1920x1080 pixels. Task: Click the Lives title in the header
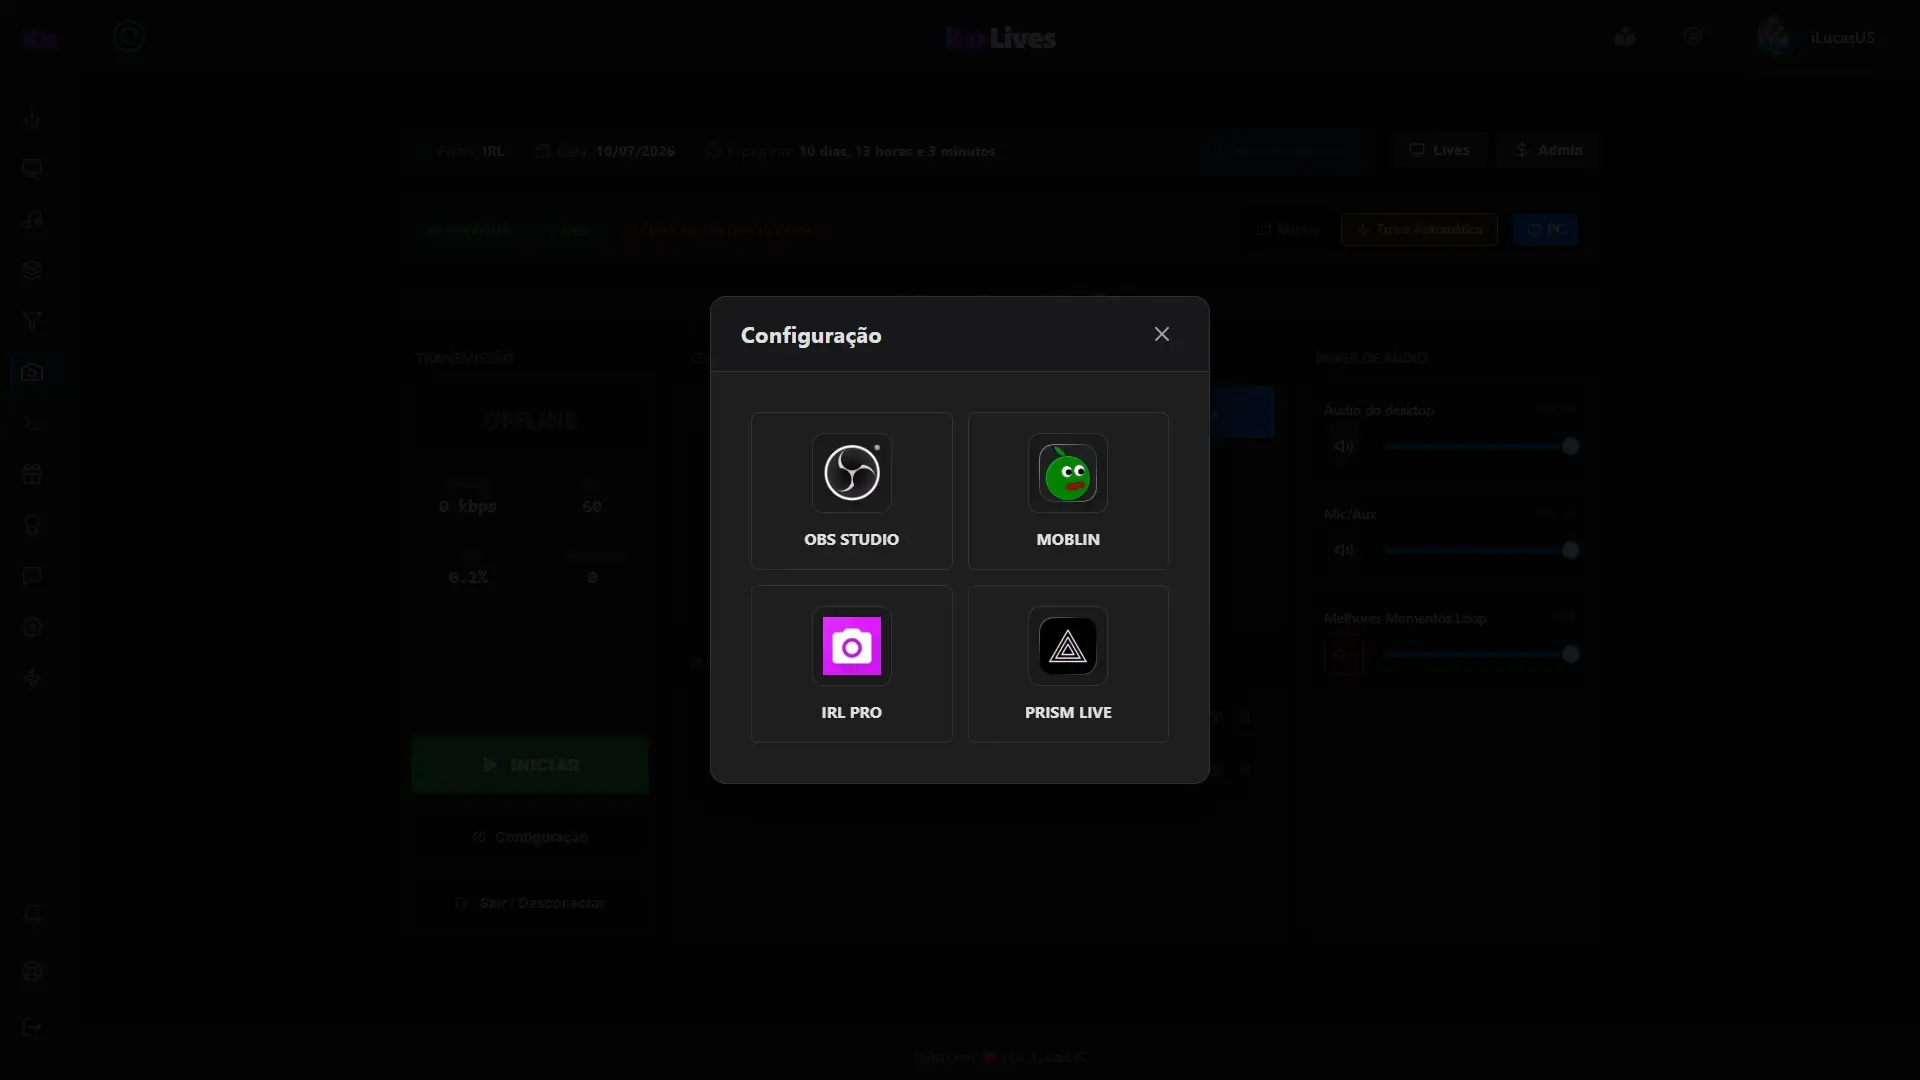tap(1022, 38)
